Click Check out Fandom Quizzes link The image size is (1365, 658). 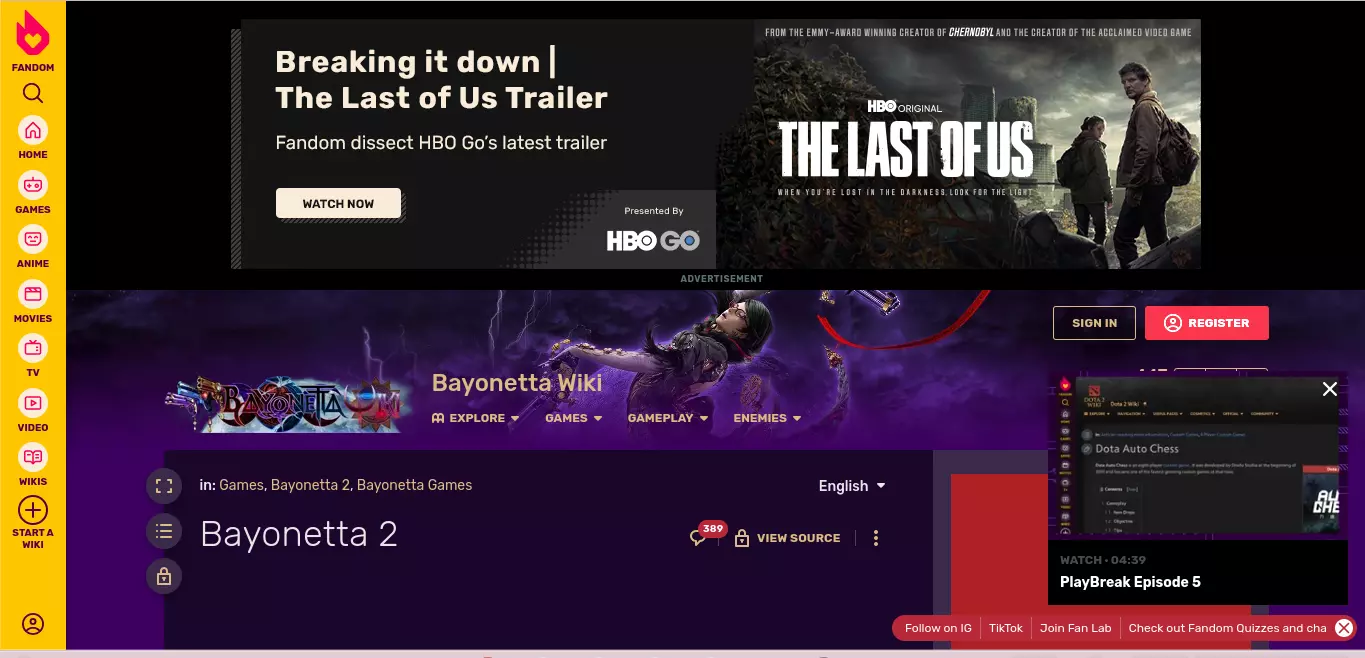[1228, 628]
